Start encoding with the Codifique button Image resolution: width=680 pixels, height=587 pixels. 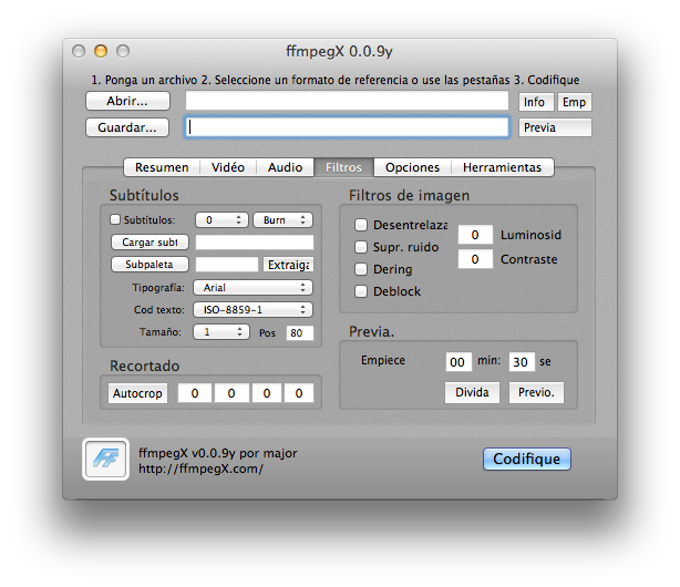click(527, 459)
